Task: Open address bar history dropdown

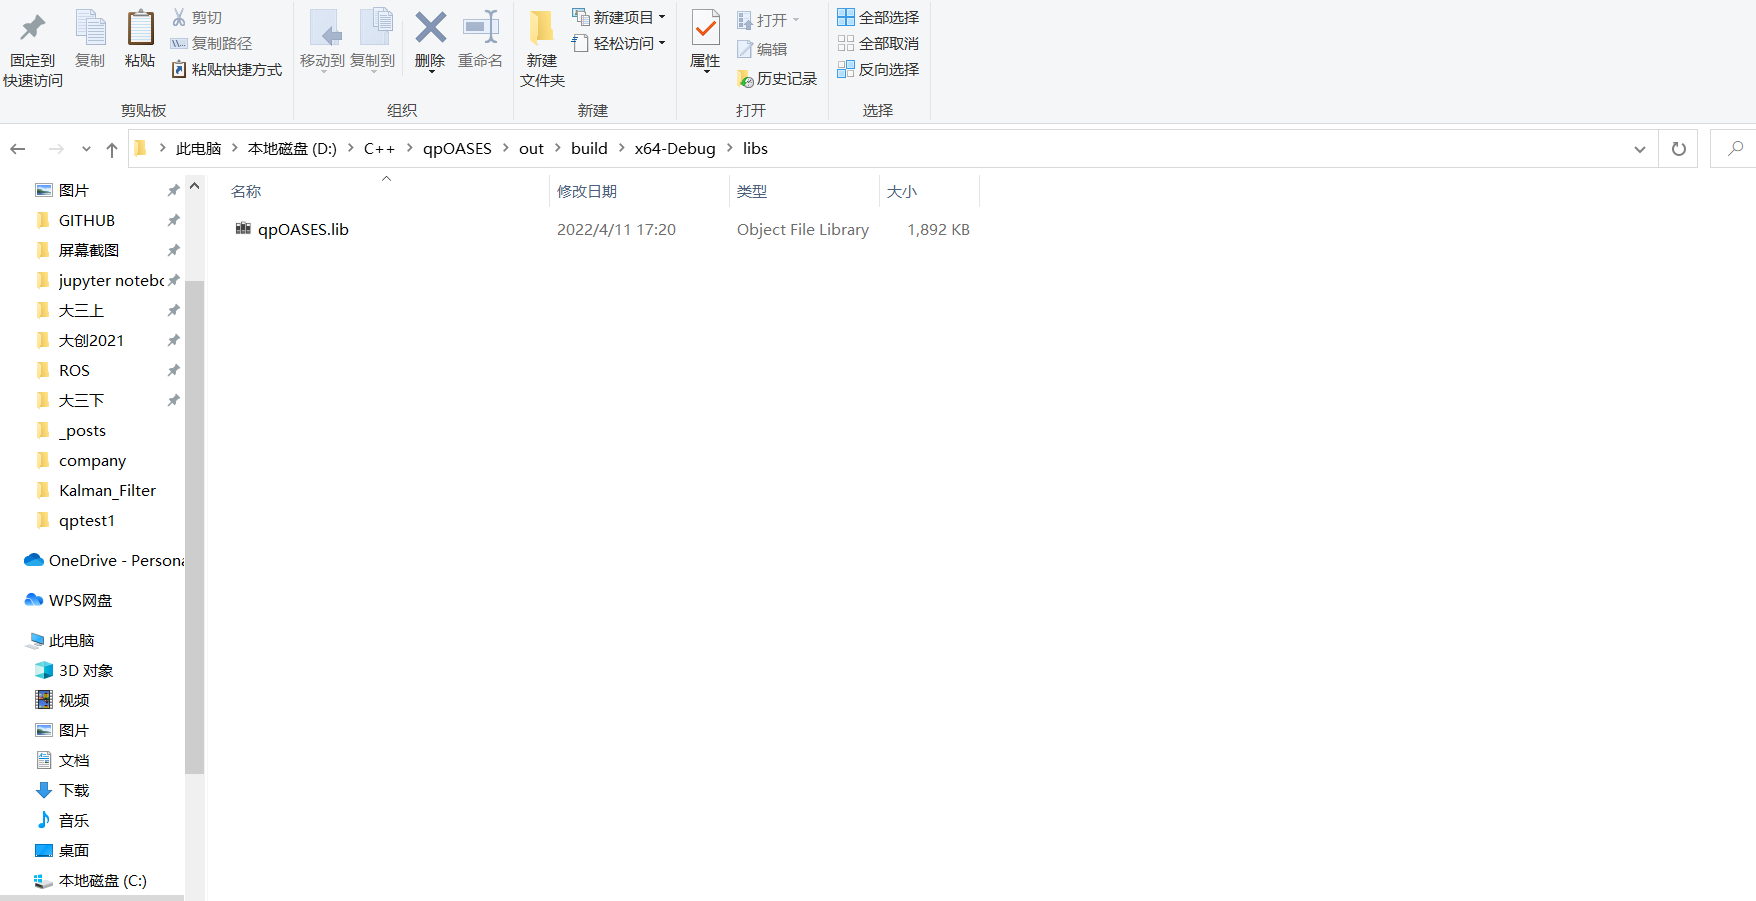Action: 1640,149
